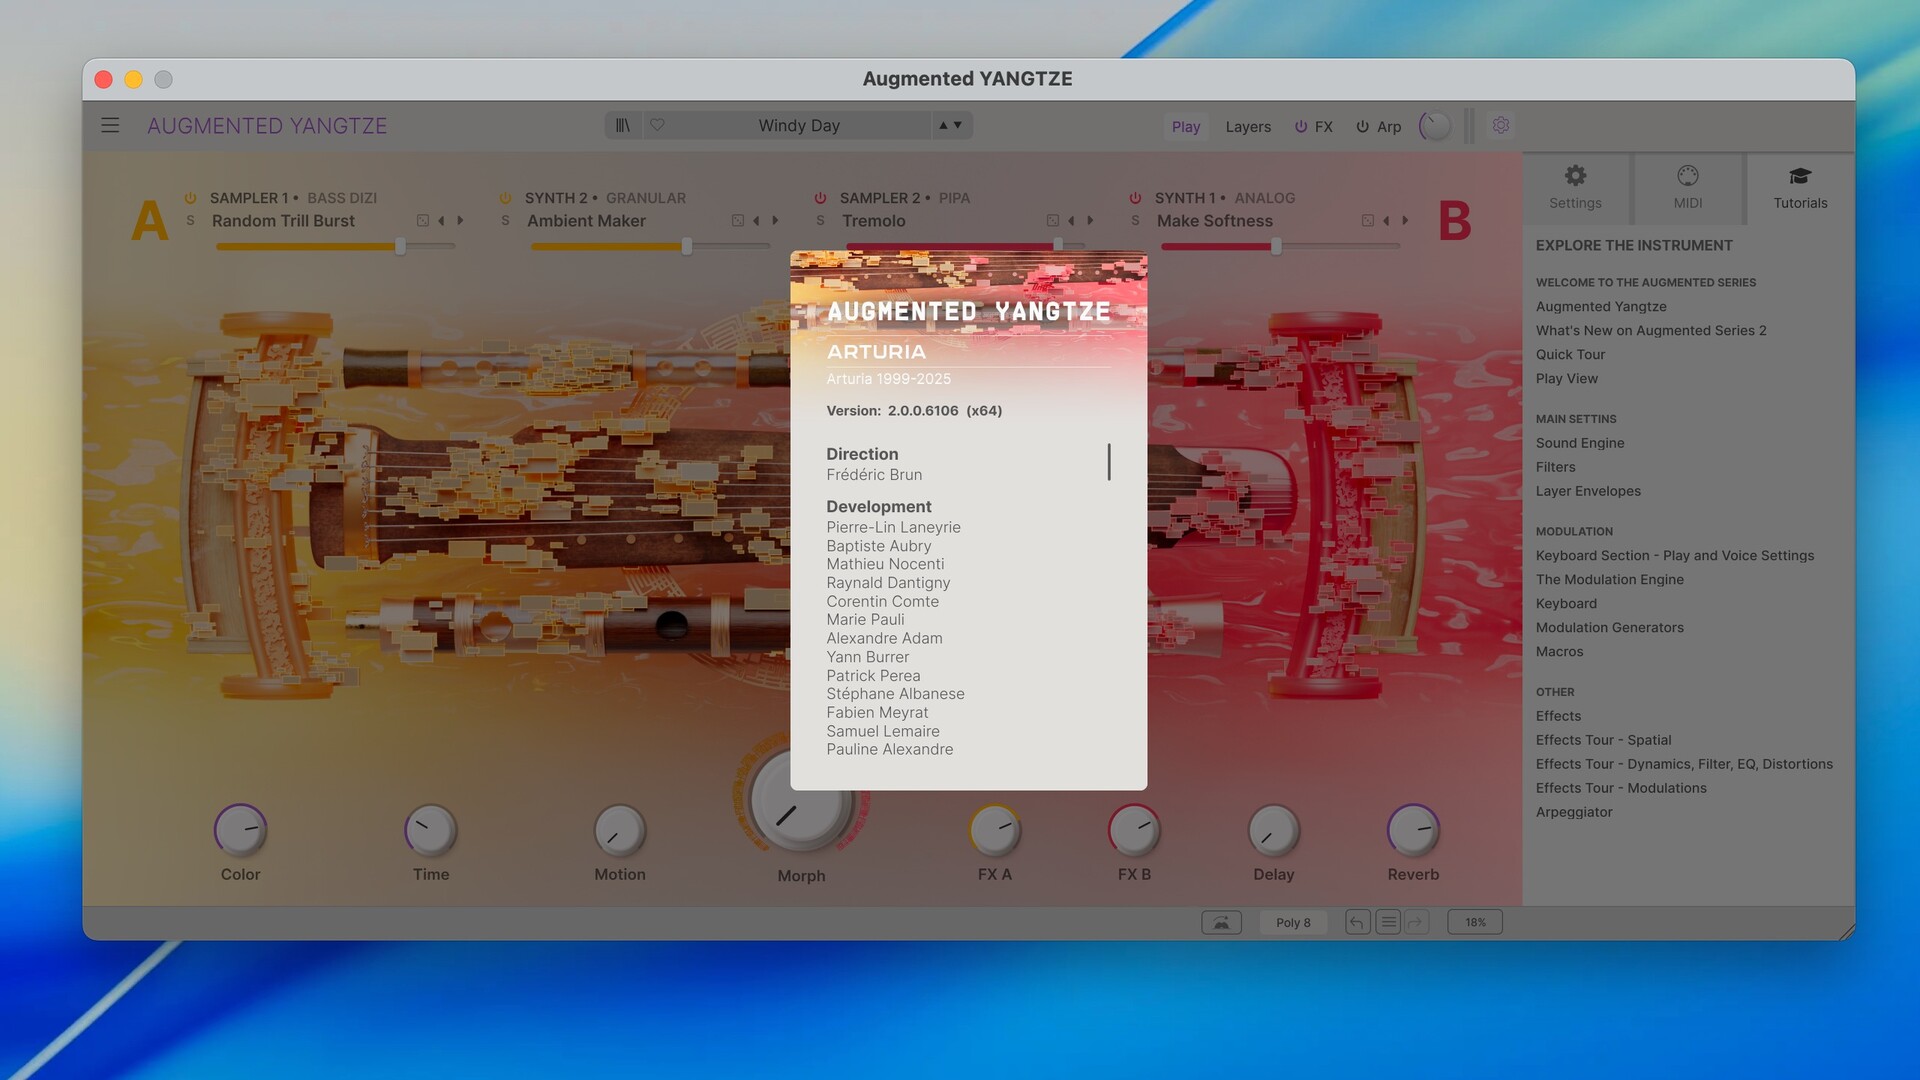
Task: Go to the next Synth 1 preset
Action: tap(1405, 220)
